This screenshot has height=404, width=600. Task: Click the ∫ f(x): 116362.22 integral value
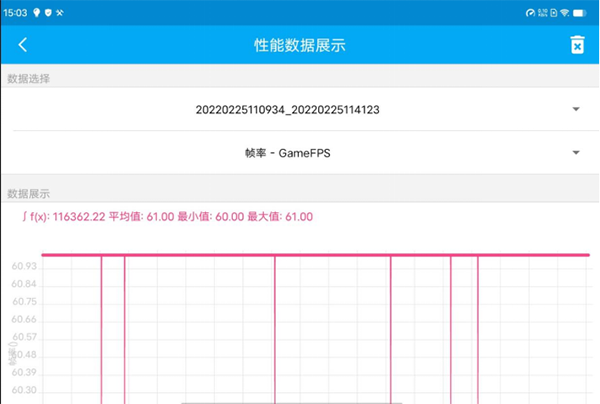pos(64,217)
